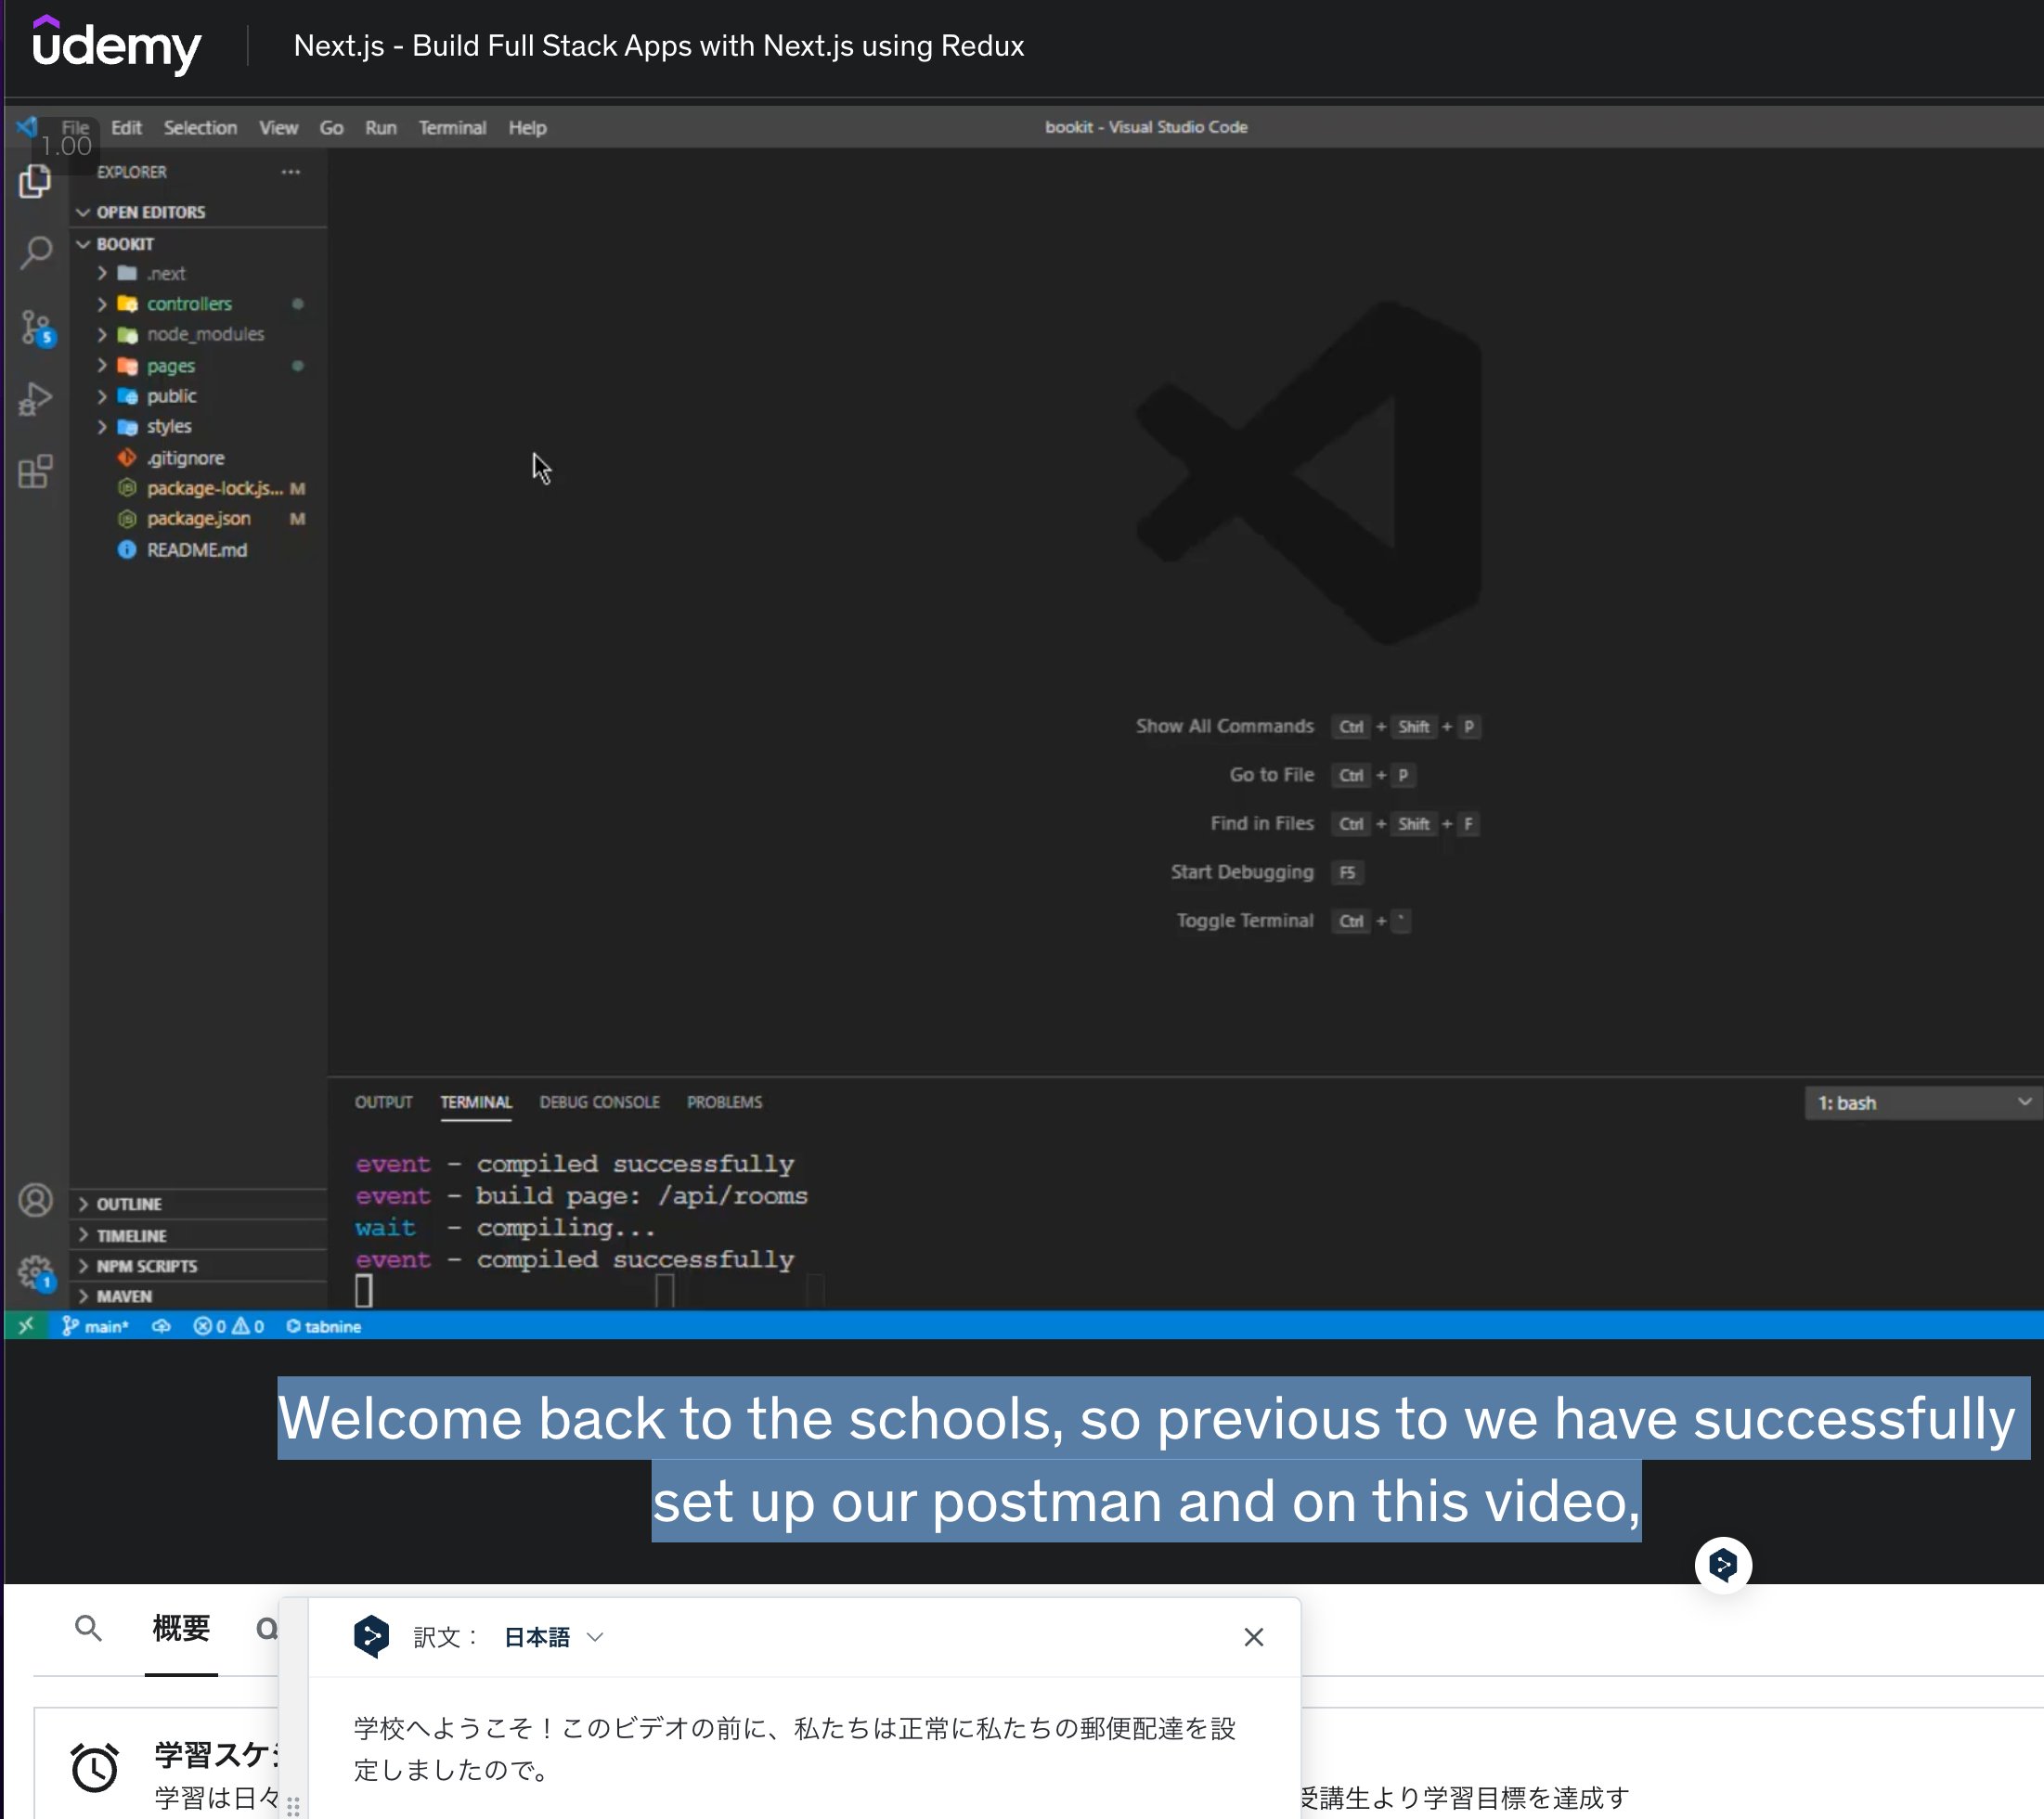Open the Selection menu
Screen dimensions: 2044x1819
tap(200, 127)
